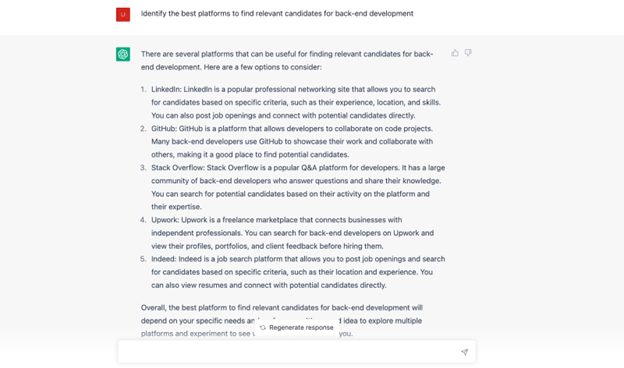Click the ChatGPT logo avatar
Image resolution: width=624 pixels, height=368 pixels.
[x=123, y=54]
